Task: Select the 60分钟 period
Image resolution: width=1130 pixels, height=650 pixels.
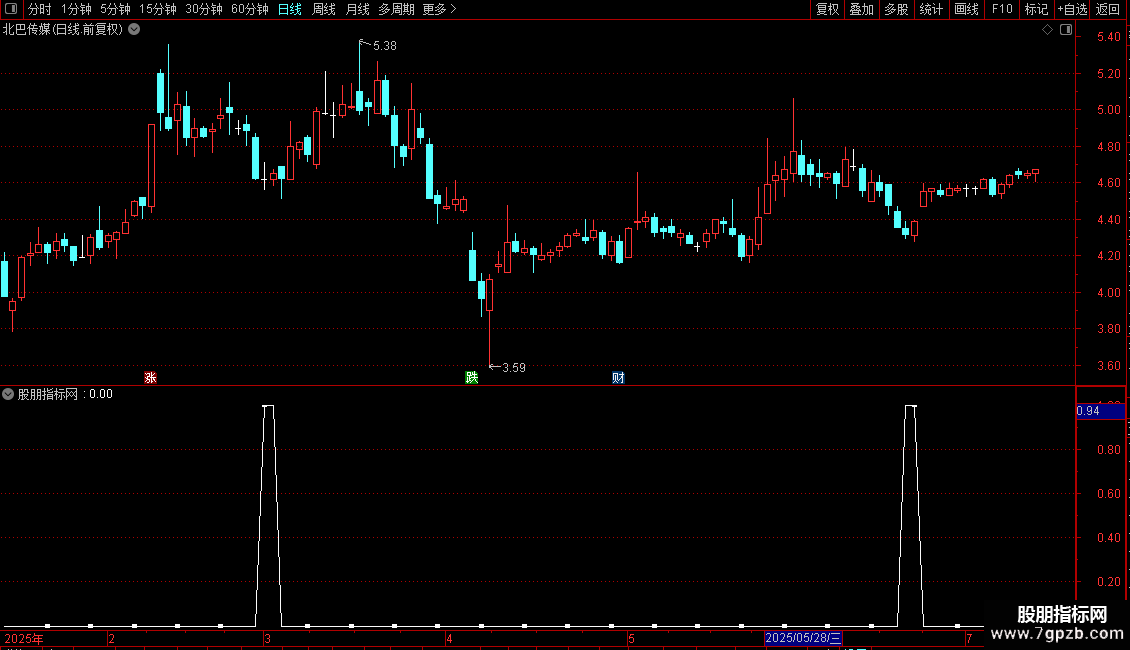Action: tap(250, 9)
